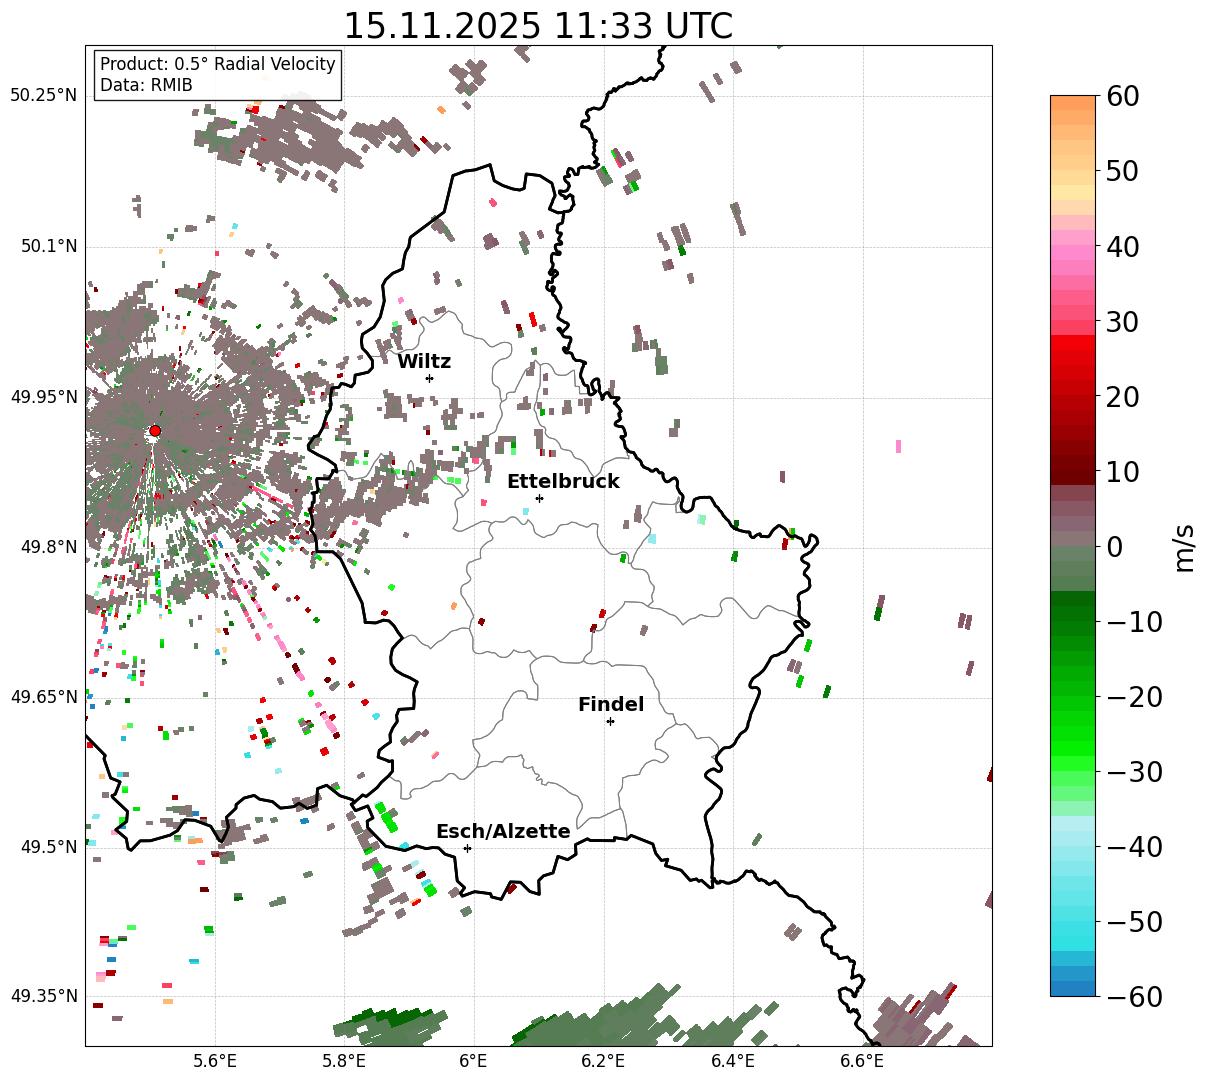Screen dimensions: 1207x1081
Task: Click the 50.25°N latitude tick label
Action: 43,96
